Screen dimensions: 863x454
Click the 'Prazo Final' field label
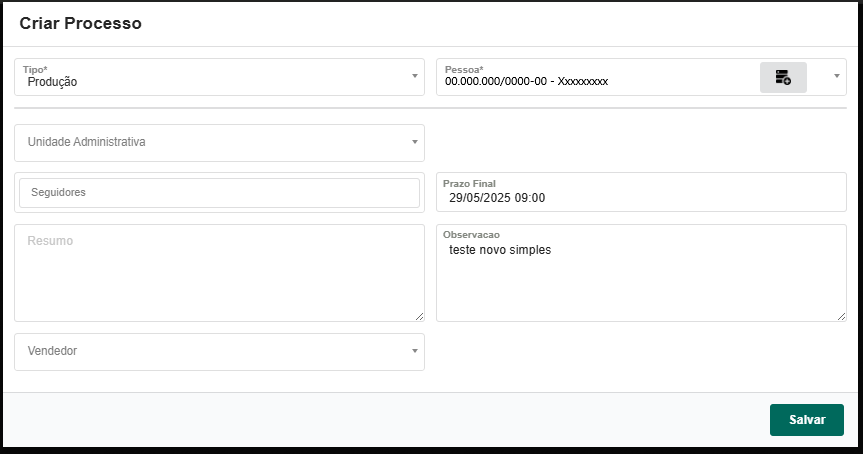coord(469,184)
